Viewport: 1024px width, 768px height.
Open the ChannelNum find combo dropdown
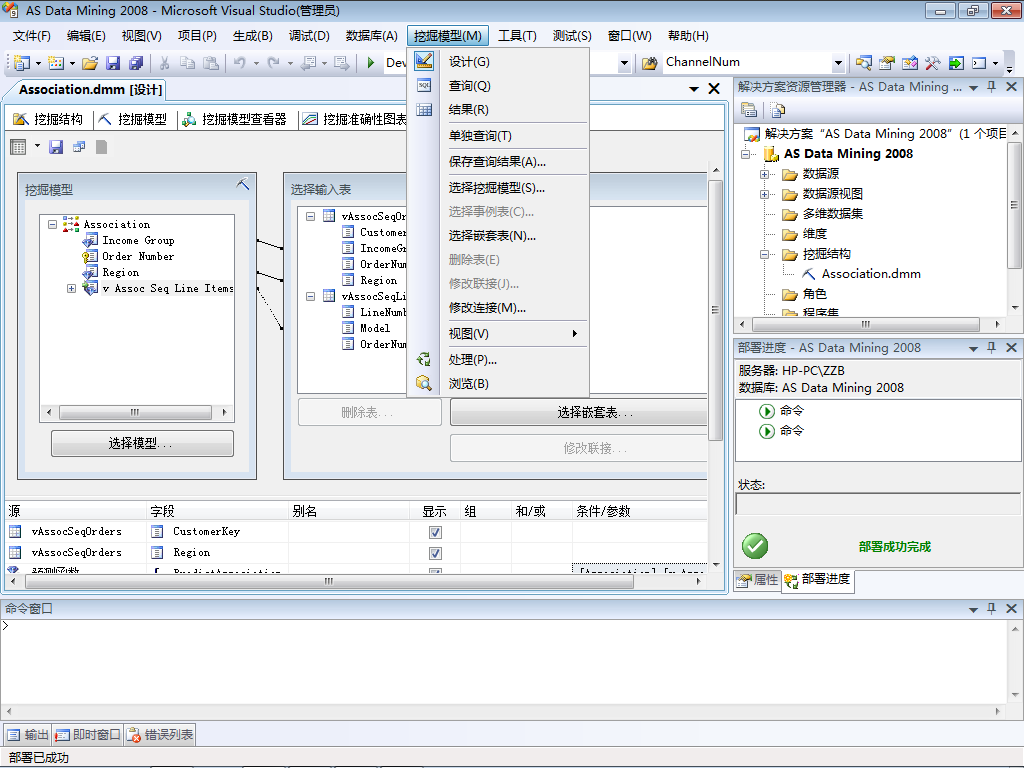(838, 63)
